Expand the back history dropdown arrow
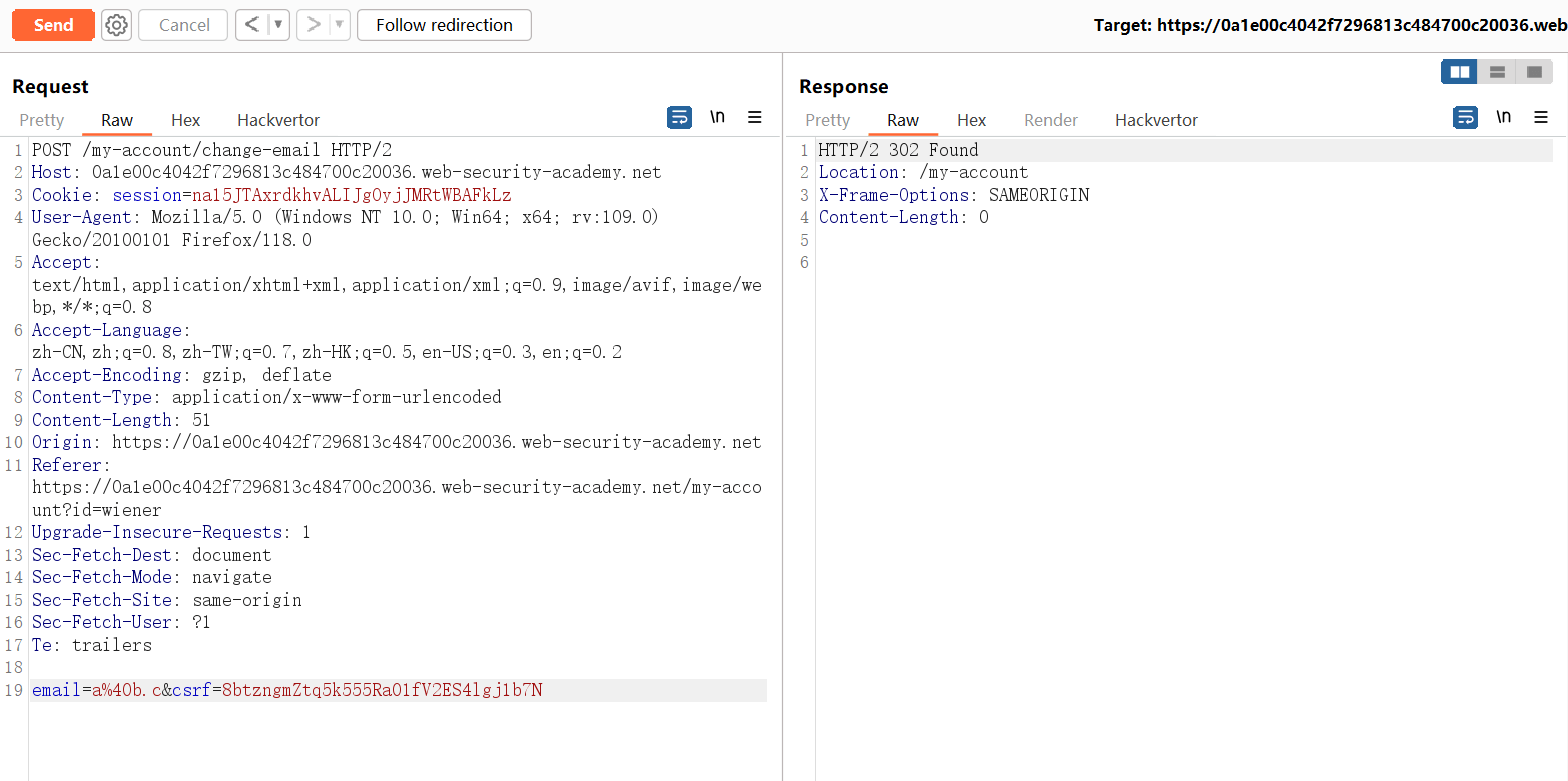Image resolution: width=1568 pixels, height=781 pixels. click(x=278, y=25)
